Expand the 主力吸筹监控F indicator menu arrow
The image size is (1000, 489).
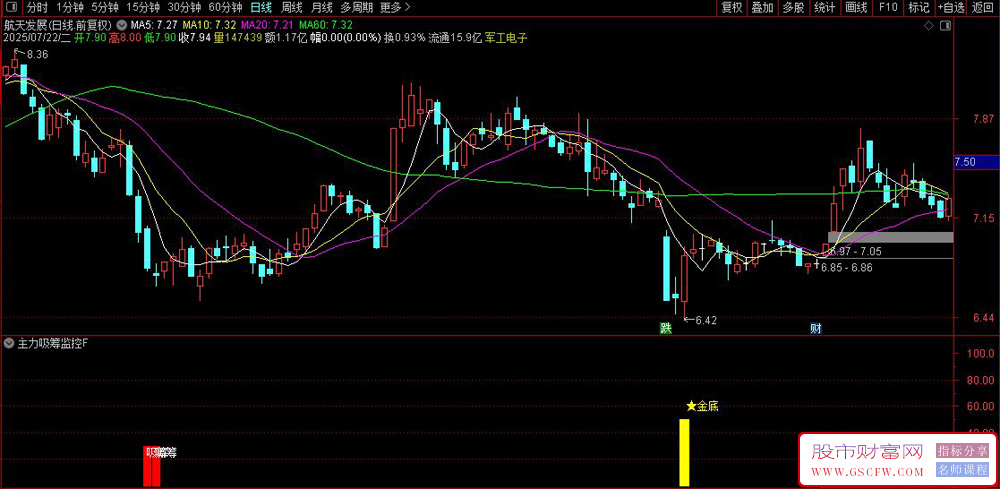(9, 344)
